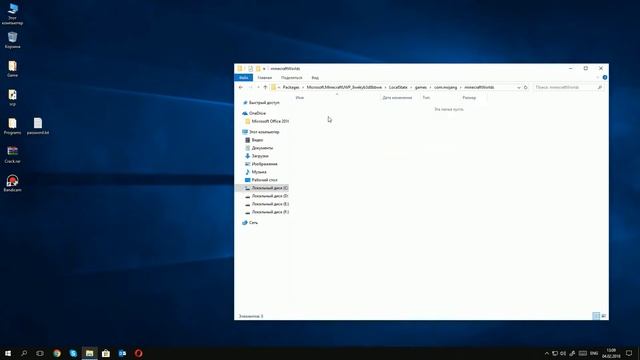Select the password.txt file on the desktop
The width and height of the screenshot is (640, 360).
[38, 126]
